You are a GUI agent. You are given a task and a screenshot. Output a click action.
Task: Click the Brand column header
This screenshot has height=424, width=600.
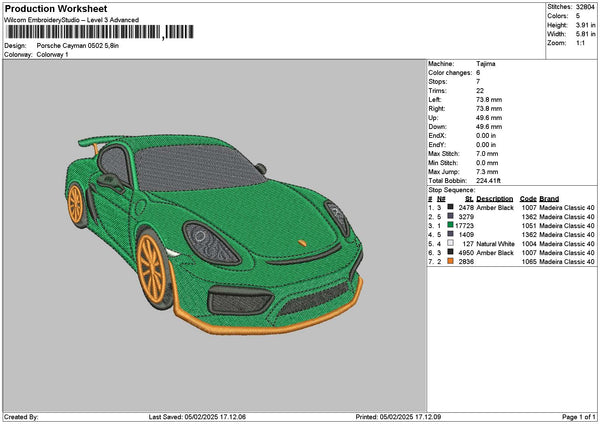550,198
